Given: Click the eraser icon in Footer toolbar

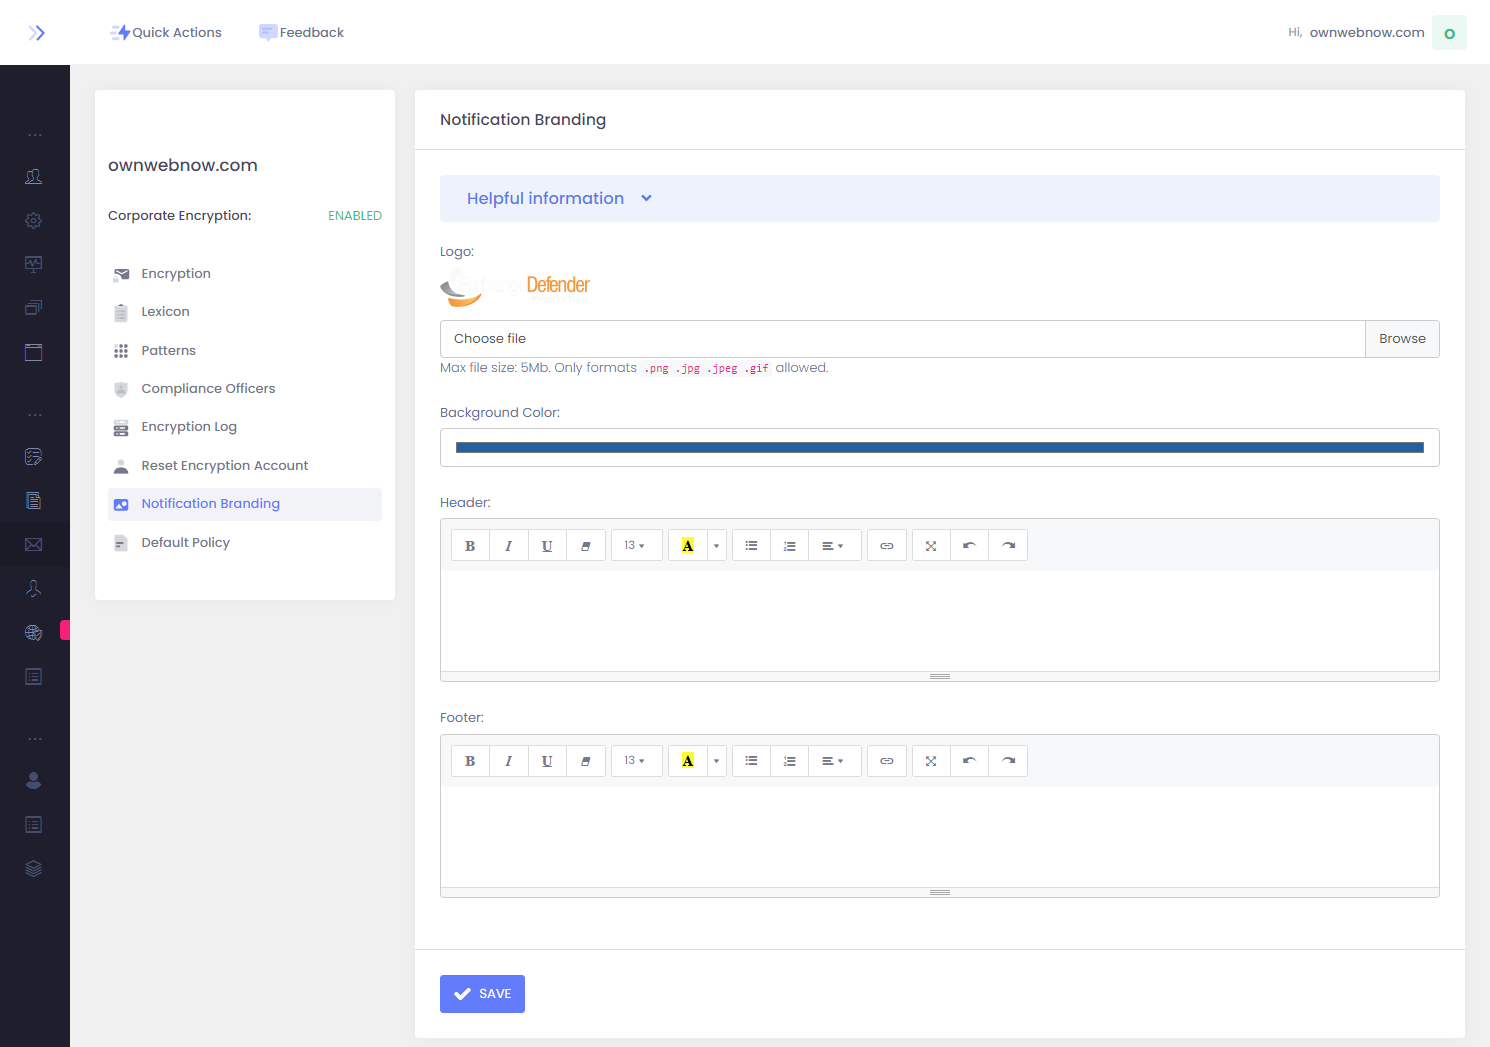Looking at the screenshot, I should click(x=586, y=761).
